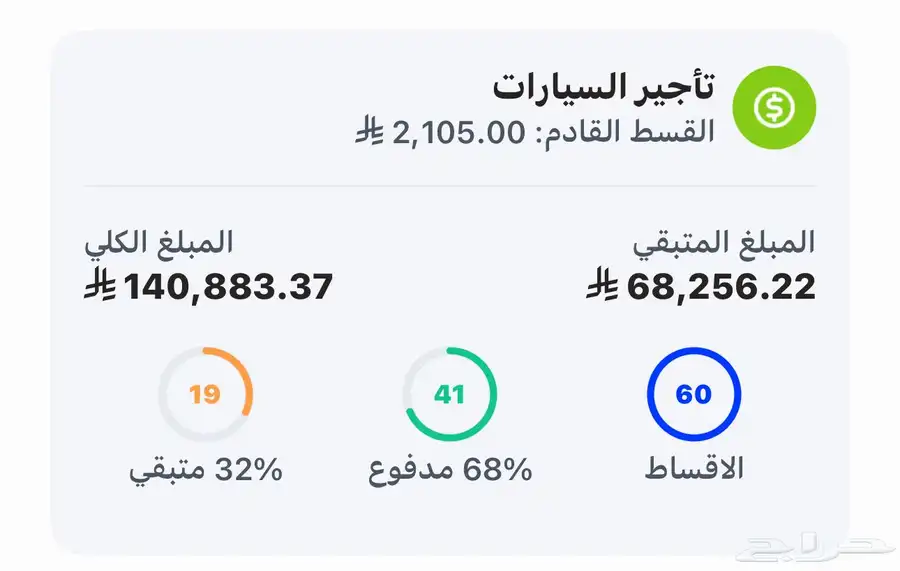The height and width of the screenshot is (571, 900).
Task: Click the riyal symbol beside 68,256.22
Action: 603,283
